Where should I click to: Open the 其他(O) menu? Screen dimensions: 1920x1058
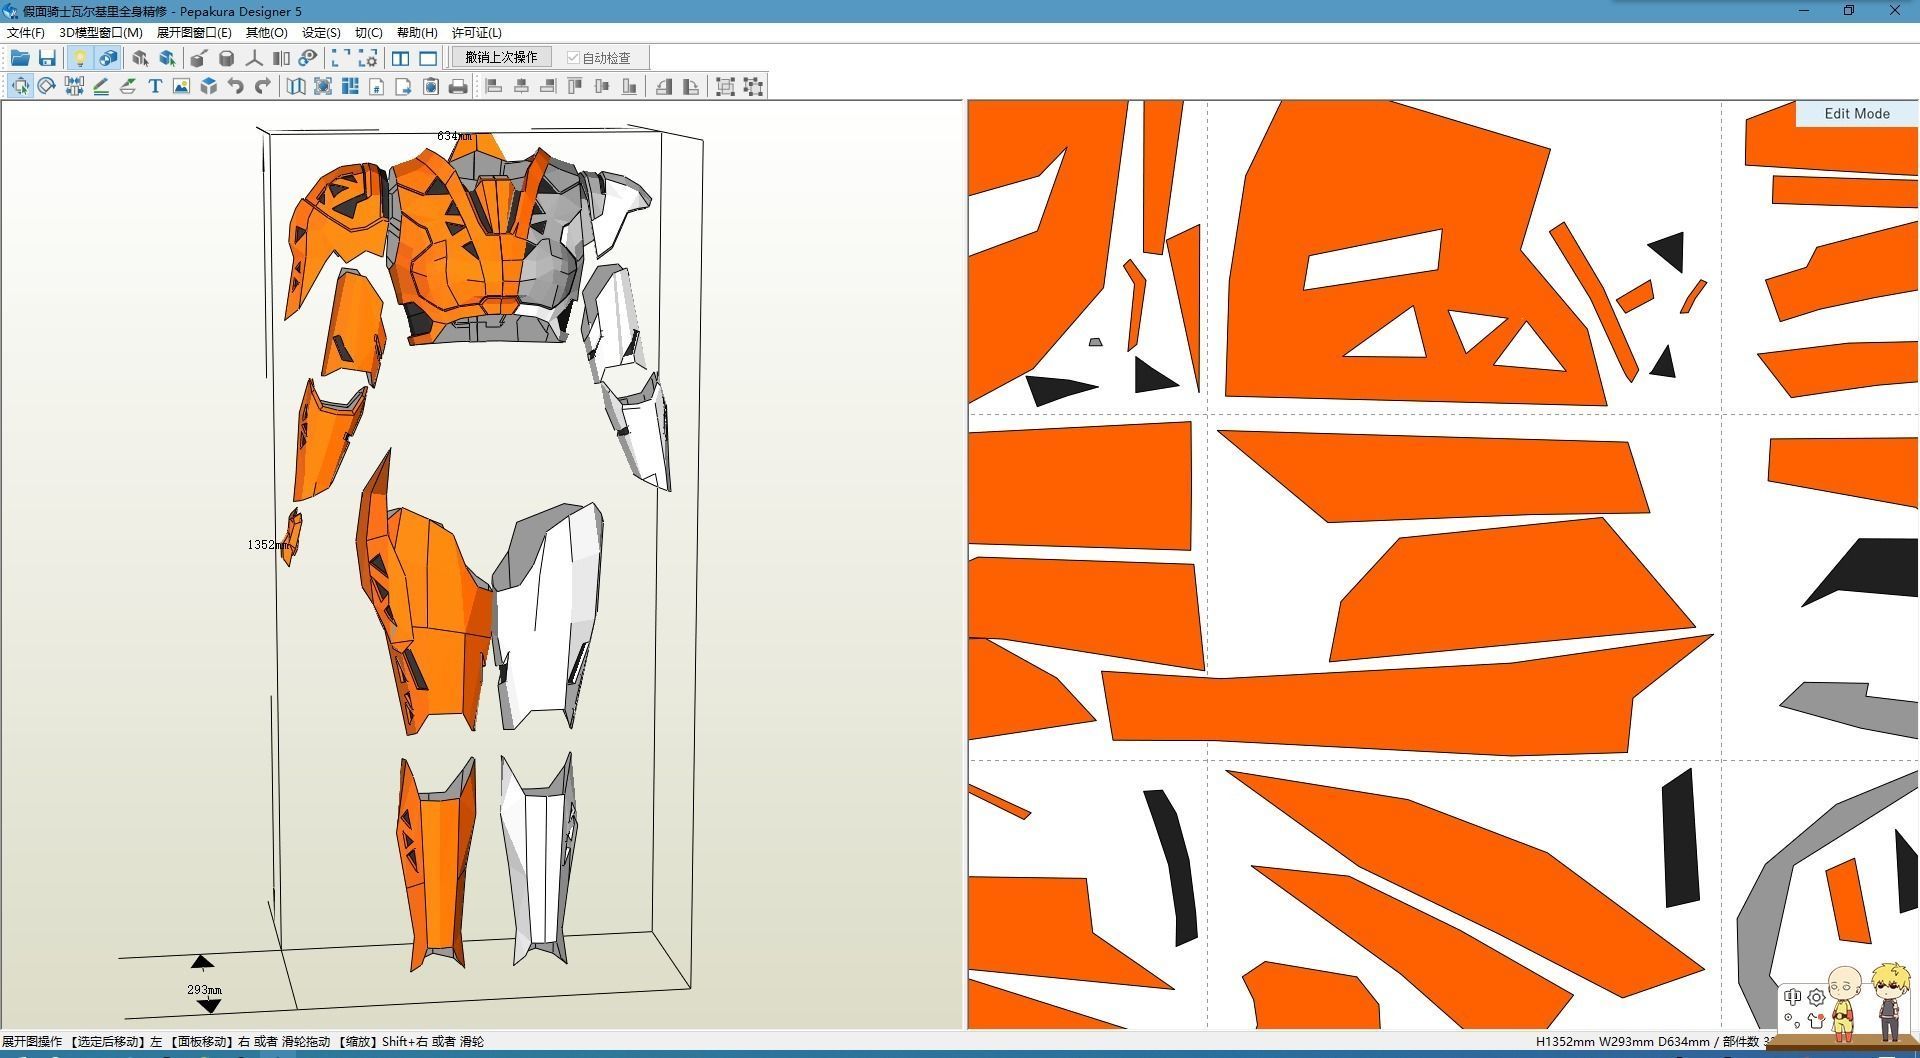coord(266,32)
